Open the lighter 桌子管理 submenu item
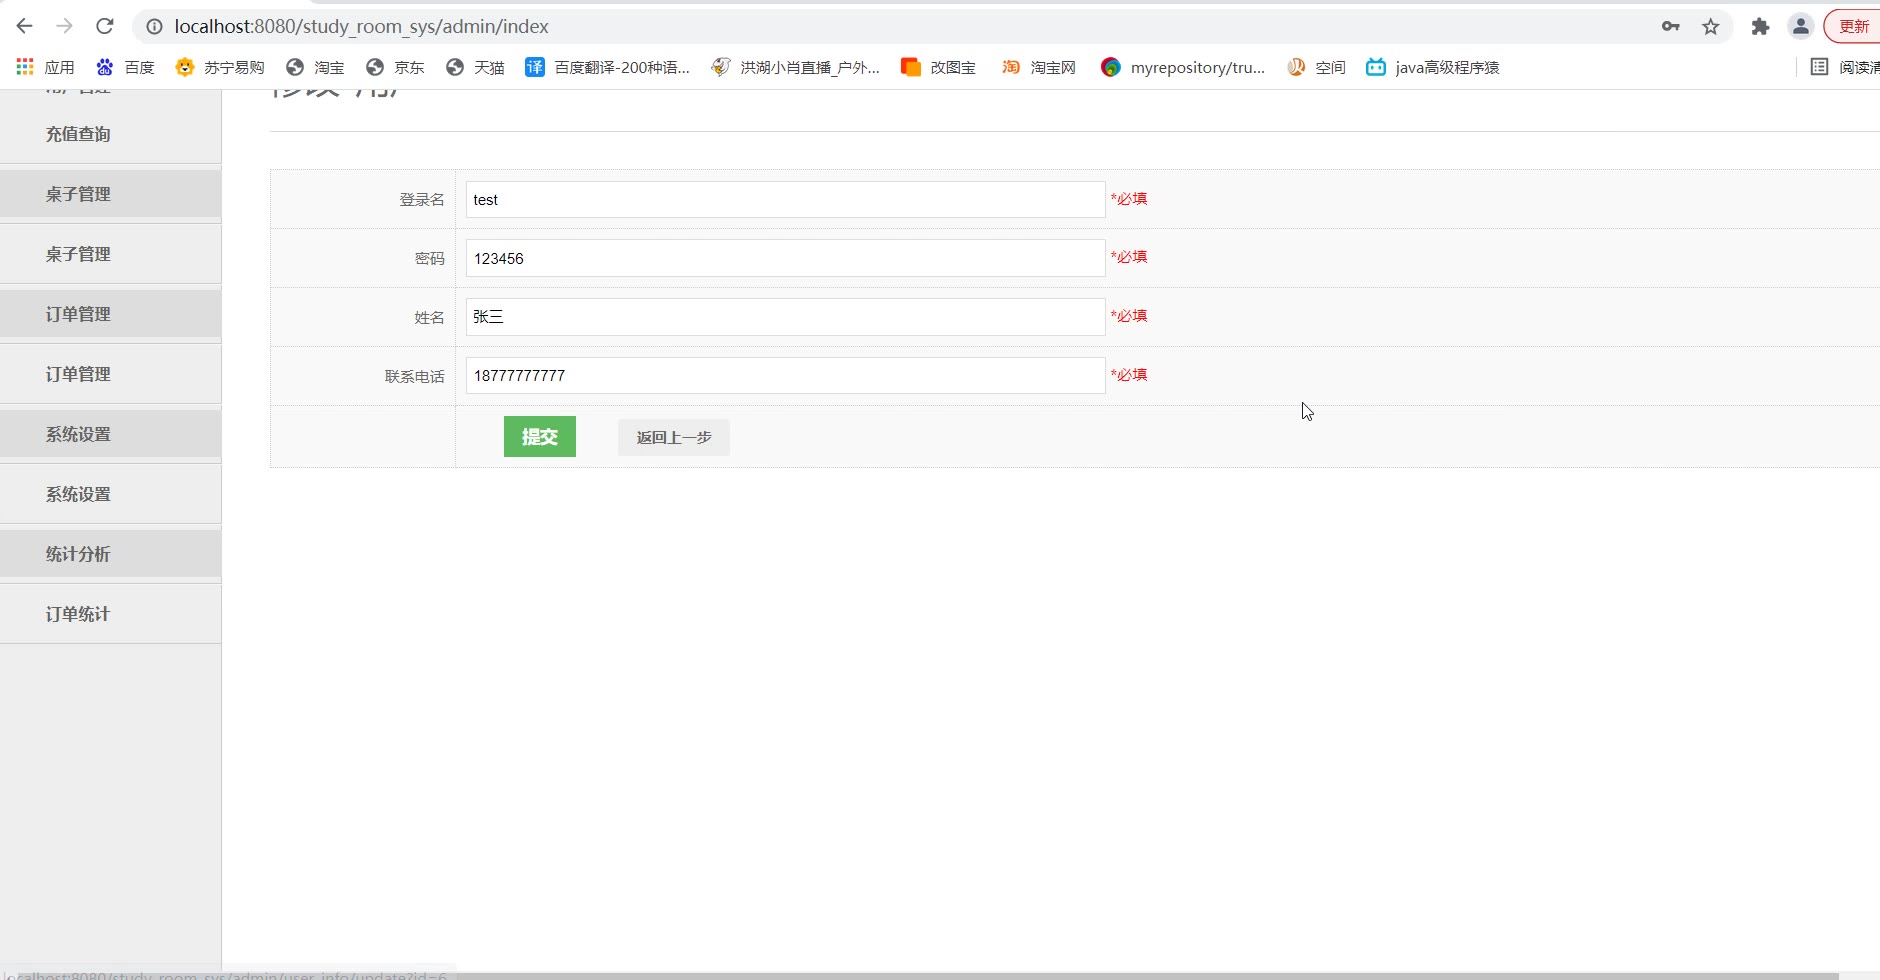 [78, 254]
